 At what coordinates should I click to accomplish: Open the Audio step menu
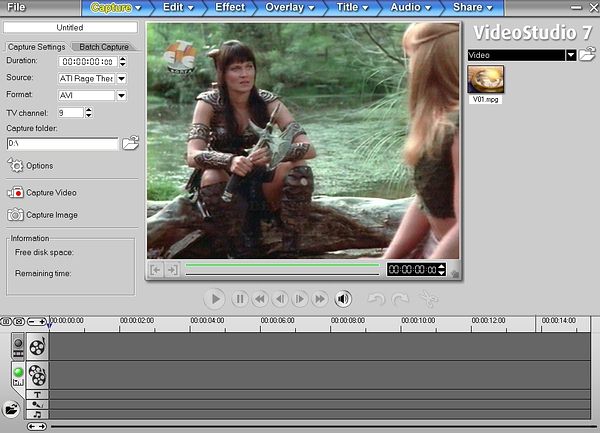[410, 7]
